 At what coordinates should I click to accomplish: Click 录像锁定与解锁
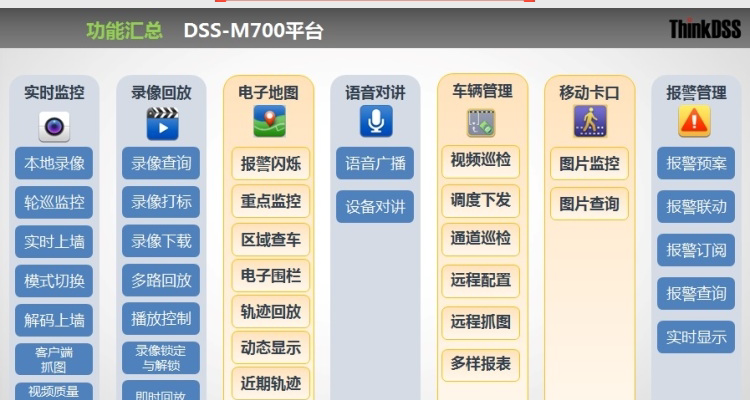[x=161, y=358]
